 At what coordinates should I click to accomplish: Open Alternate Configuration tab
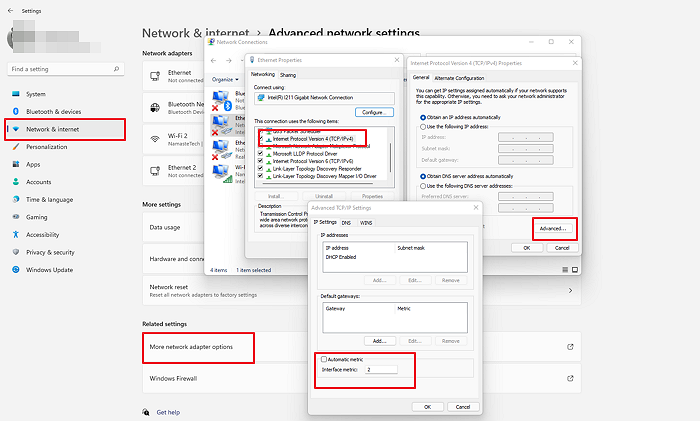click(x=459, y=78)
